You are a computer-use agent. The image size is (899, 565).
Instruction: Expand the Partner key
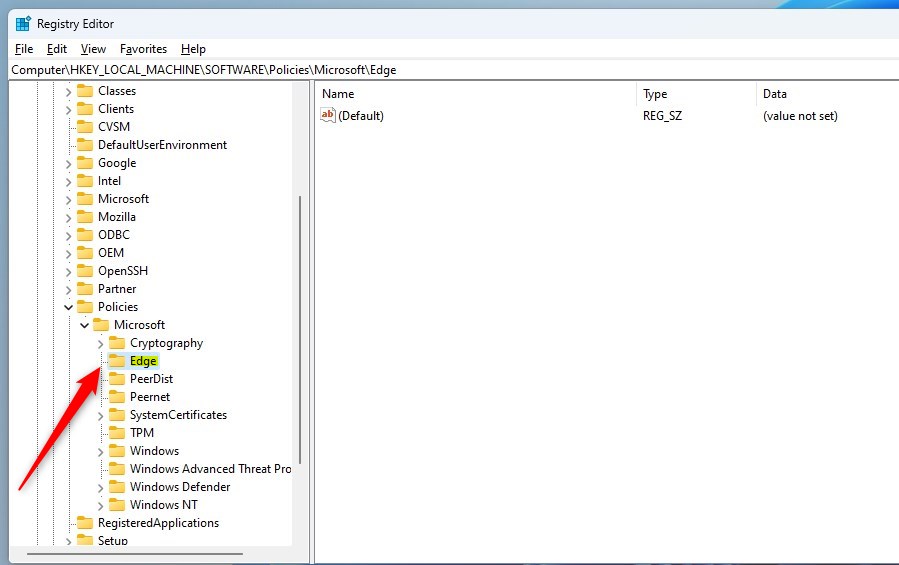68,290
